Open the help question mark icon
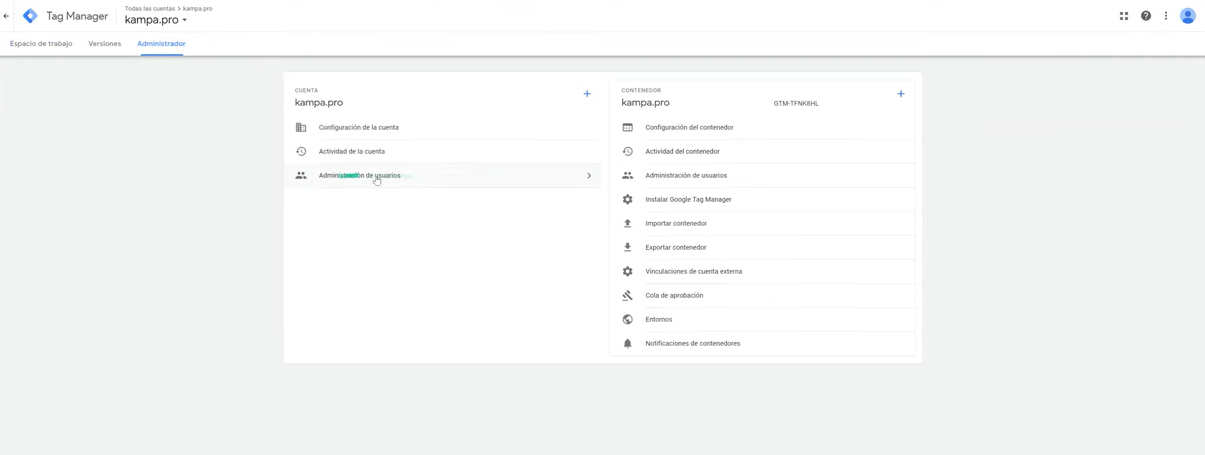Viewport: 1205px width, 455px height. coord(1146,16)
